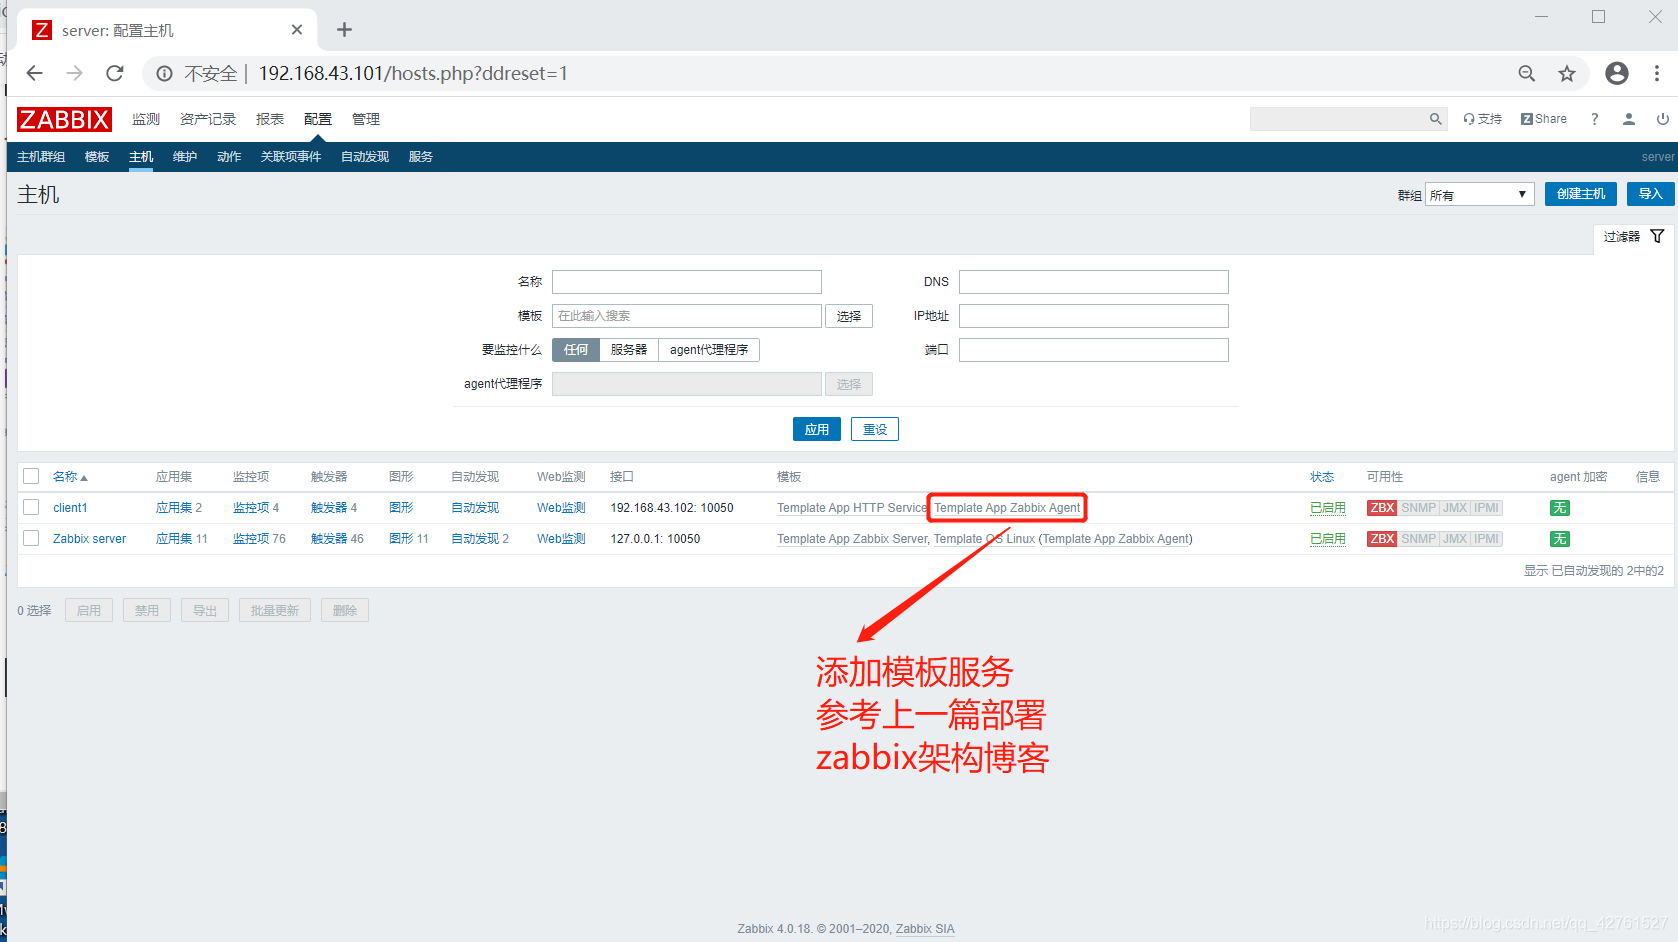Focus the 端口 filter input field

click(1094, 350)
